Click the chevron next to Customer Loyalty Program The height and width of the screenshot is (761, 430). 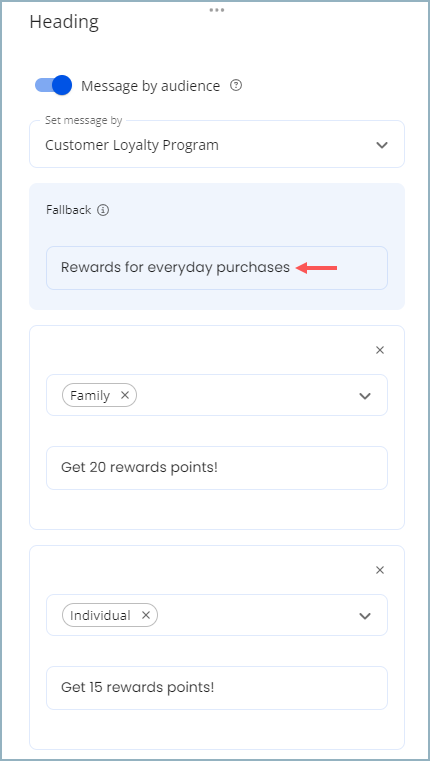tap(382, 145)
